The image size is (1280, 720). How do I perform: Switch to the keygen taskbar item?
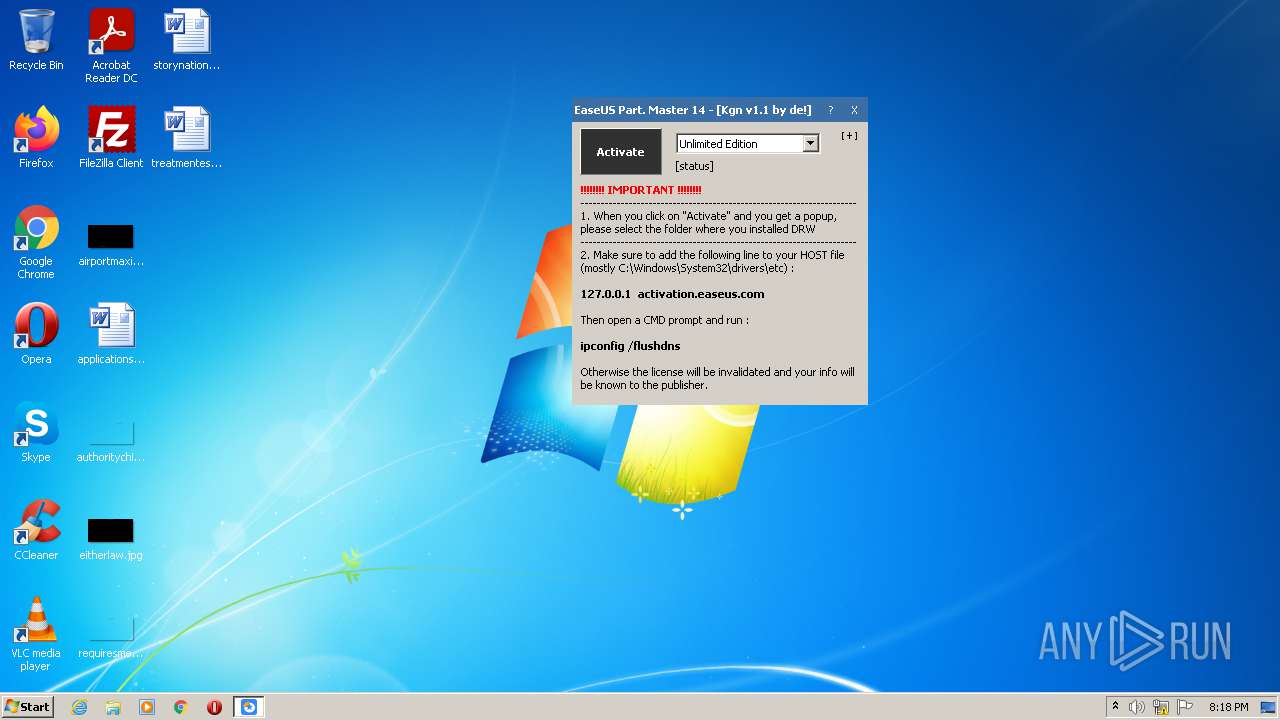[x=249, y=707]
